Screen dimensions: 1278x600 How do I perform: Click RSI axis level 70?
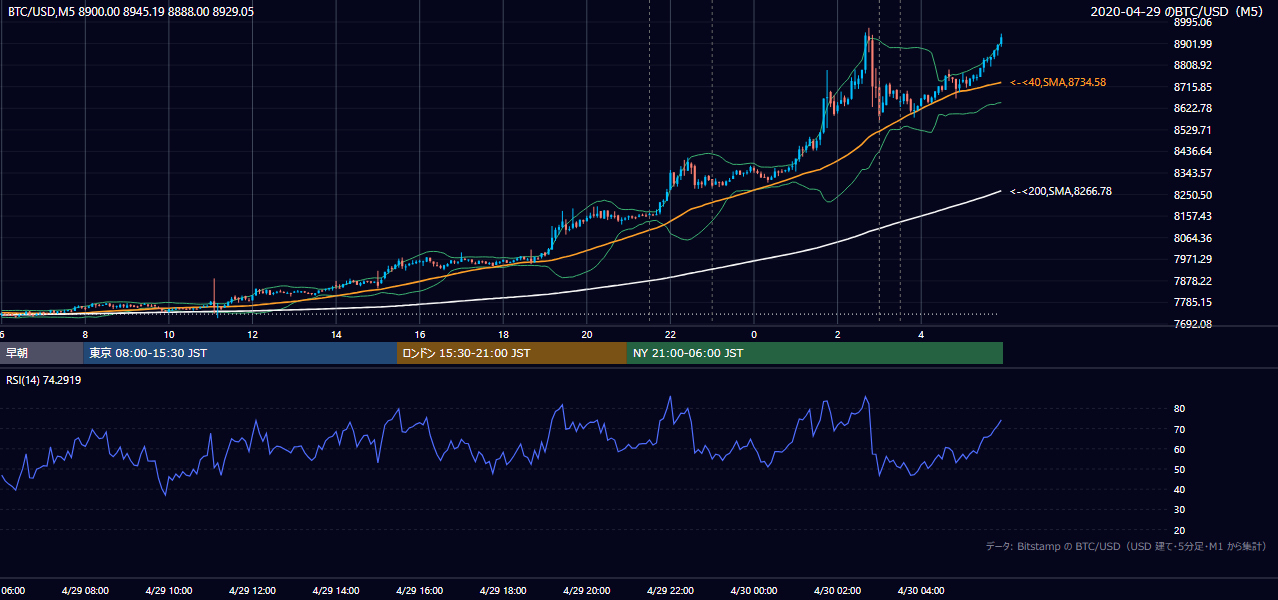(1180, 429)
